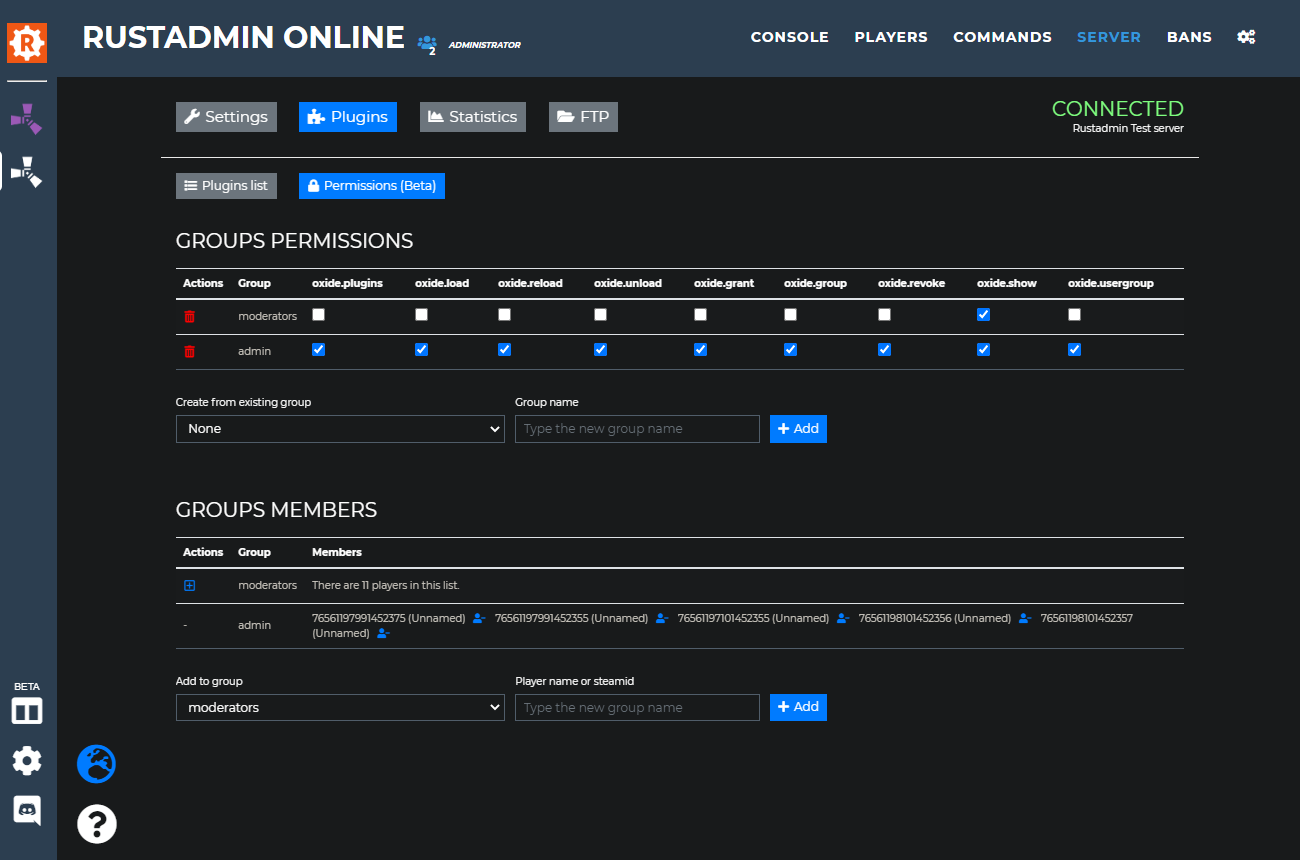Click the oxide.usergroup column header
Image resolution: width=1300 pixels, height=860 pixels.
click(x=1111, y=283)
